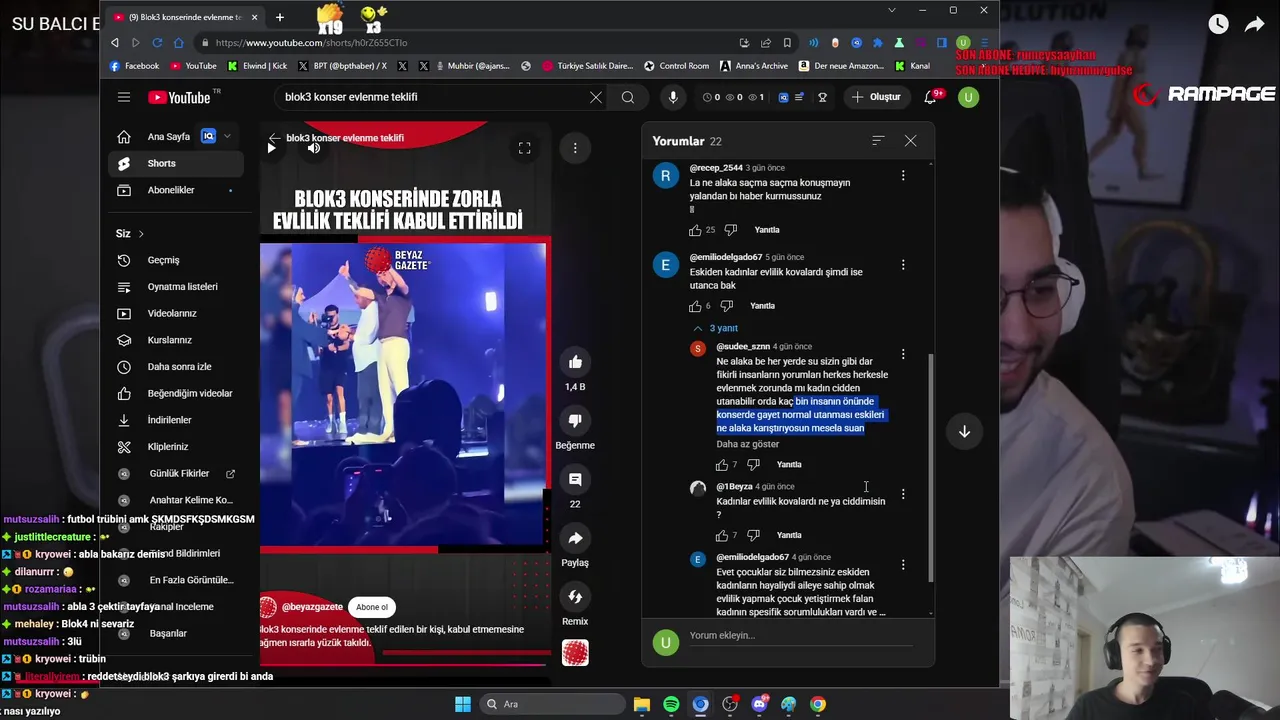Open the account avatar menu

pyautogui.click(x=968, y=97)
